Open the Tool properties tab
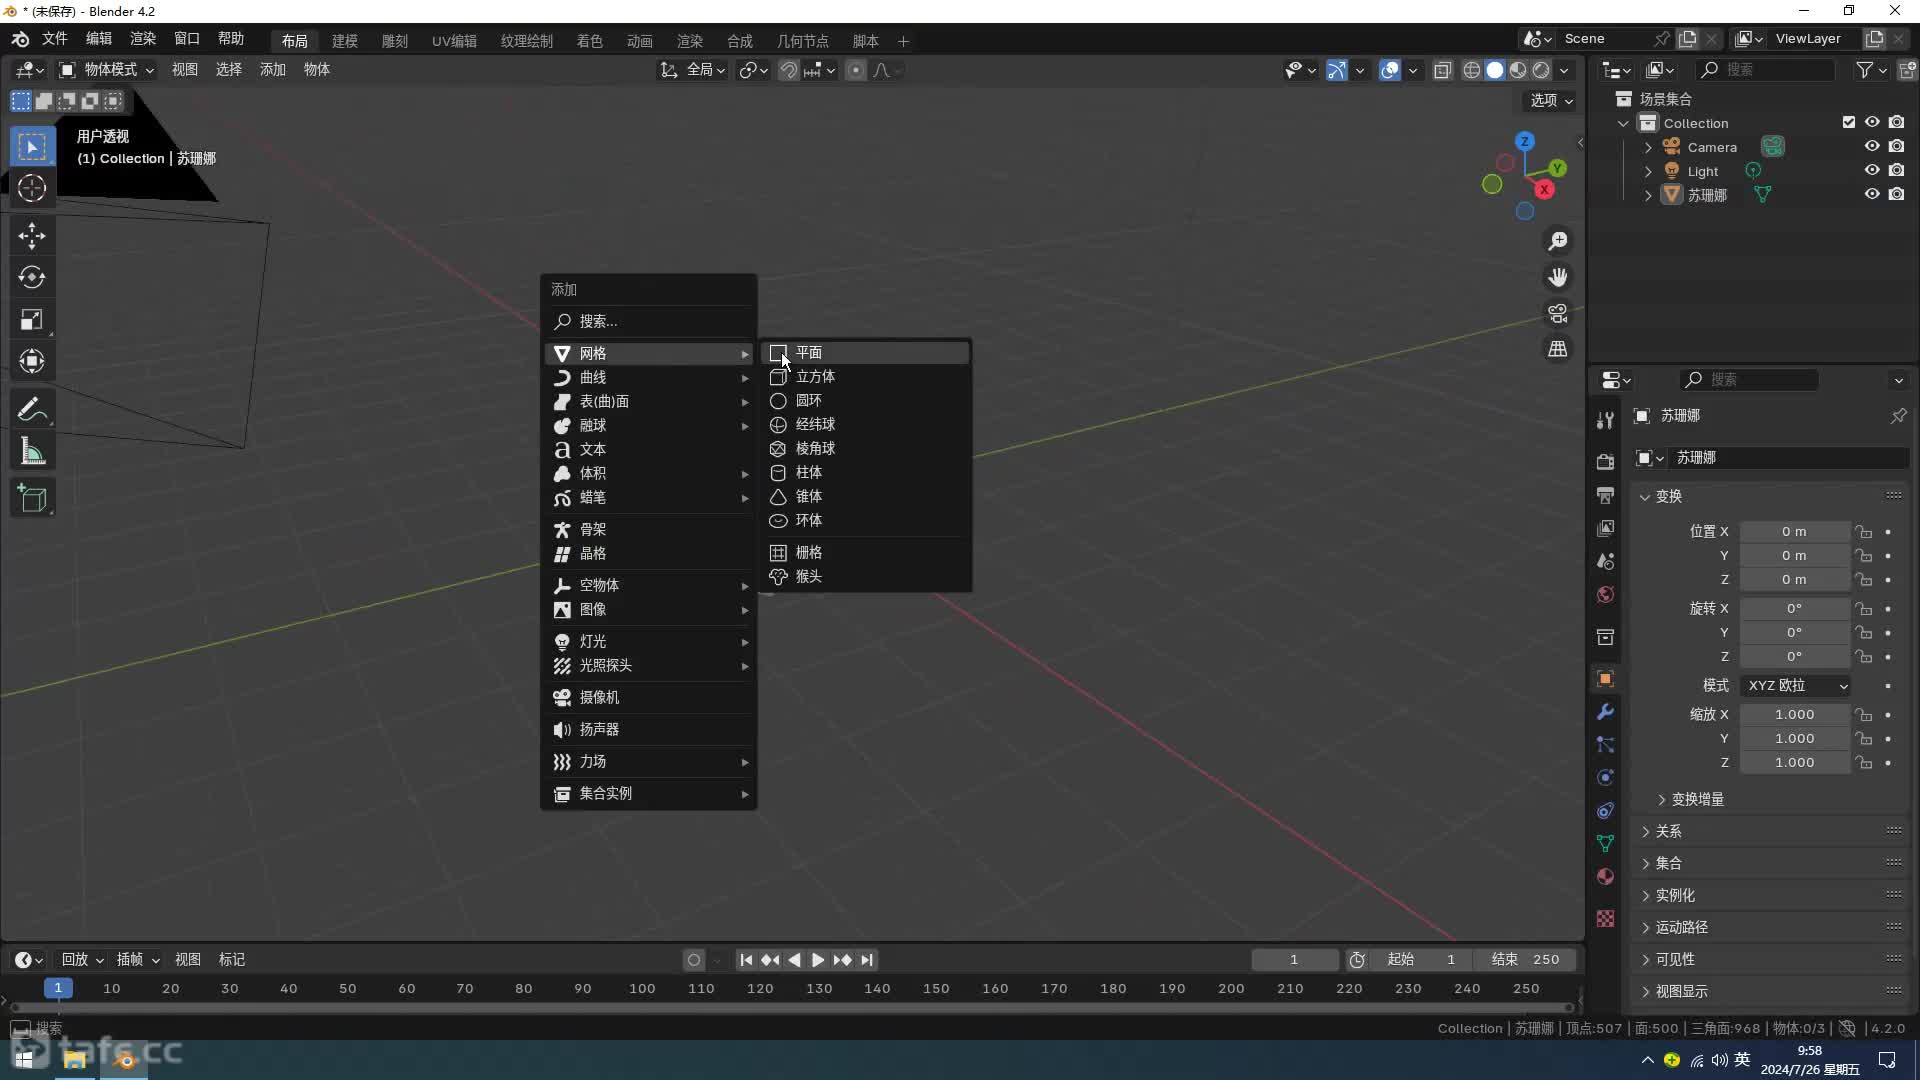The image size is (1920, 1080). (x=1605, y=420)
